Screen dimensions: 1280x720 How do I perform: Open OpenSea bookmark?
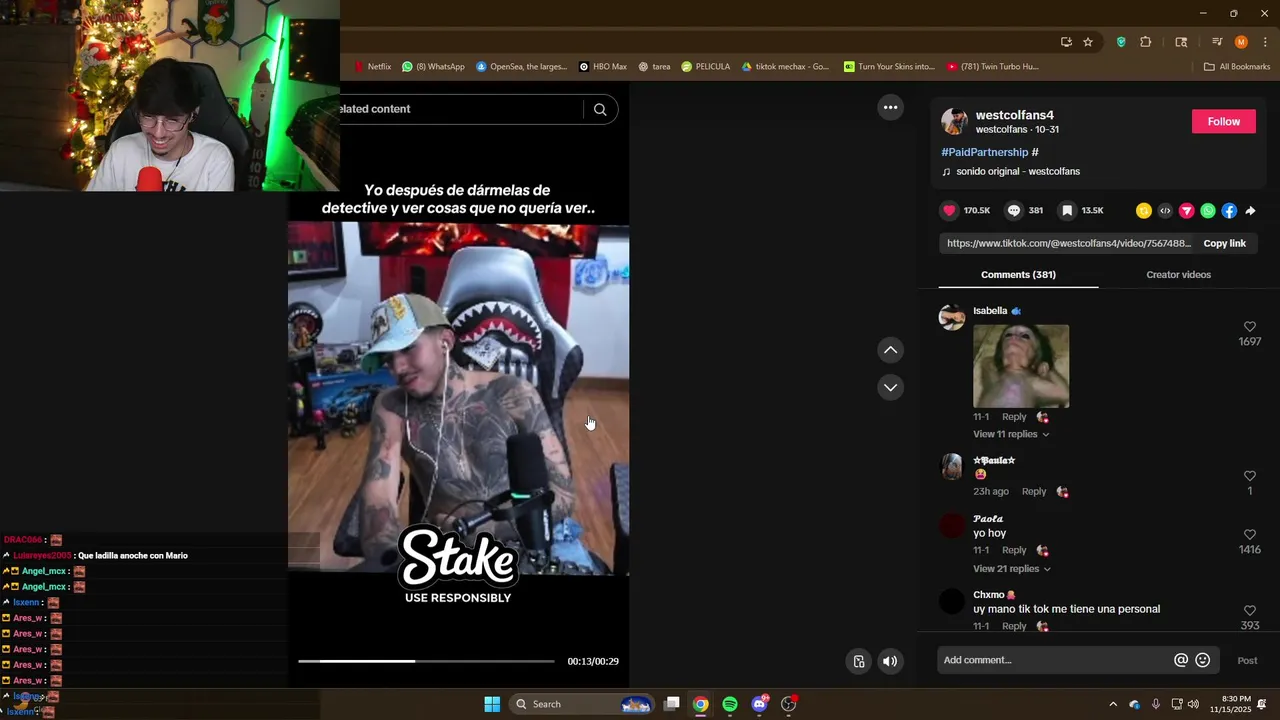point(521,67)
